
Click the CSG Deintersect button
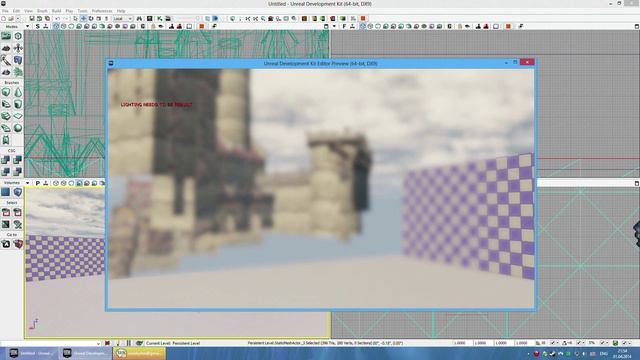point(18,171)
